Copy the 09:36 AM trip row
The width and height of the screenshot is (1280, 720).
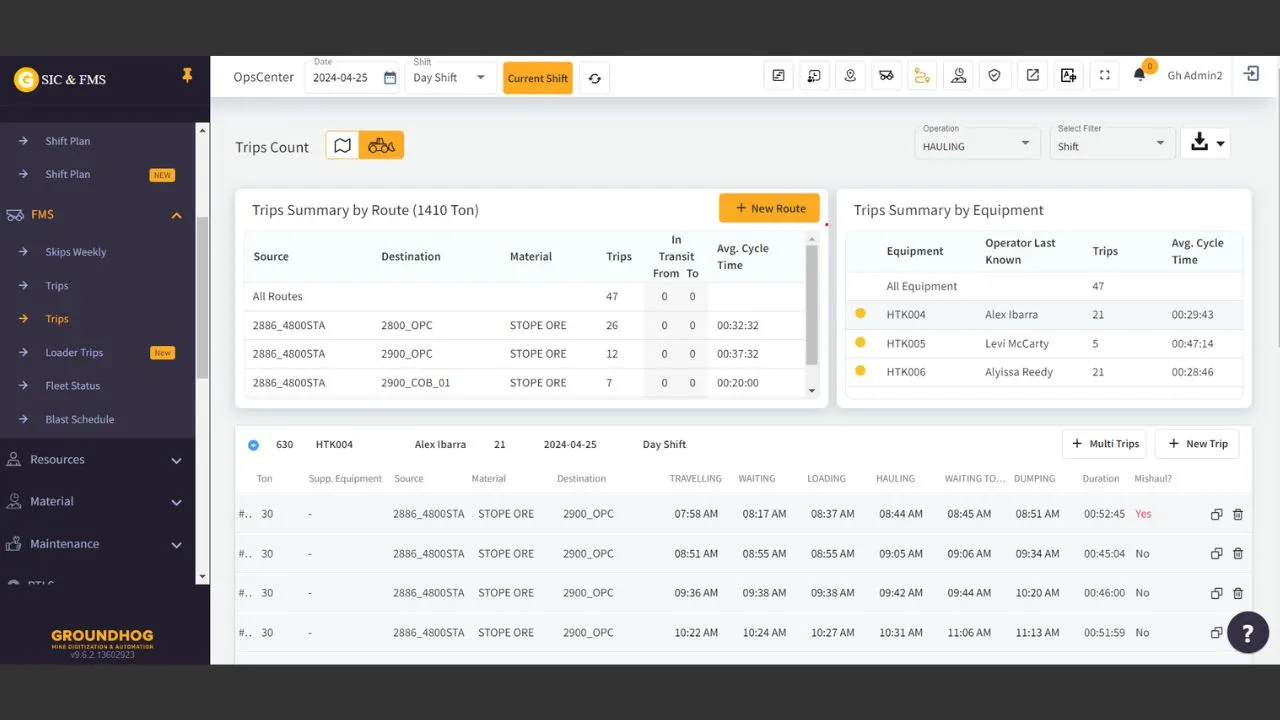coord(1216,593)
